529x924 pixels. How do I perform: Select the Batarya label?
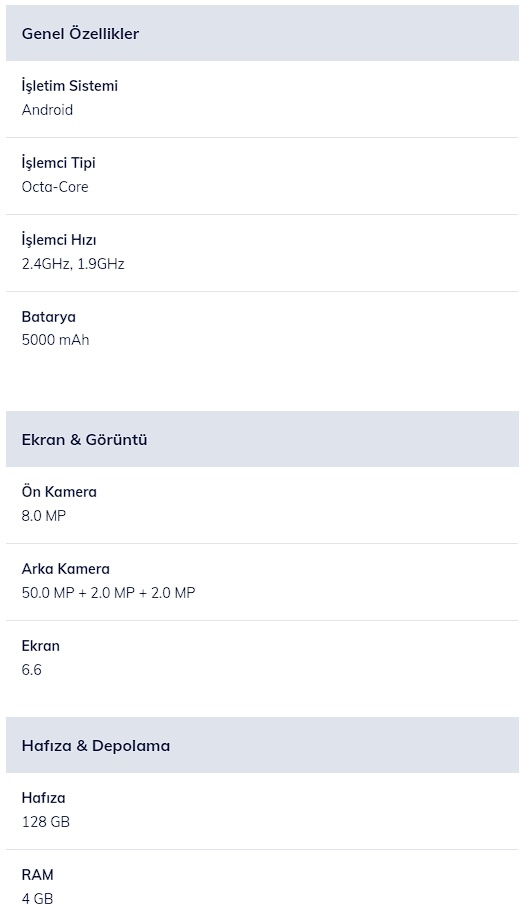[48, 317]
